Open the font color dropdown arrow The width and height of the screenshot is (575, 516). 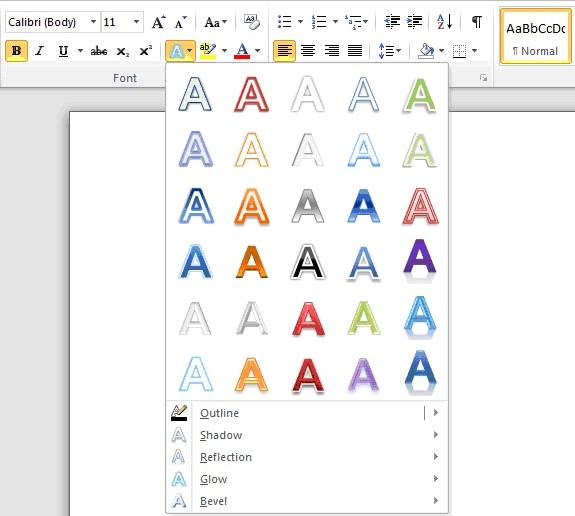tap(258, 51)
